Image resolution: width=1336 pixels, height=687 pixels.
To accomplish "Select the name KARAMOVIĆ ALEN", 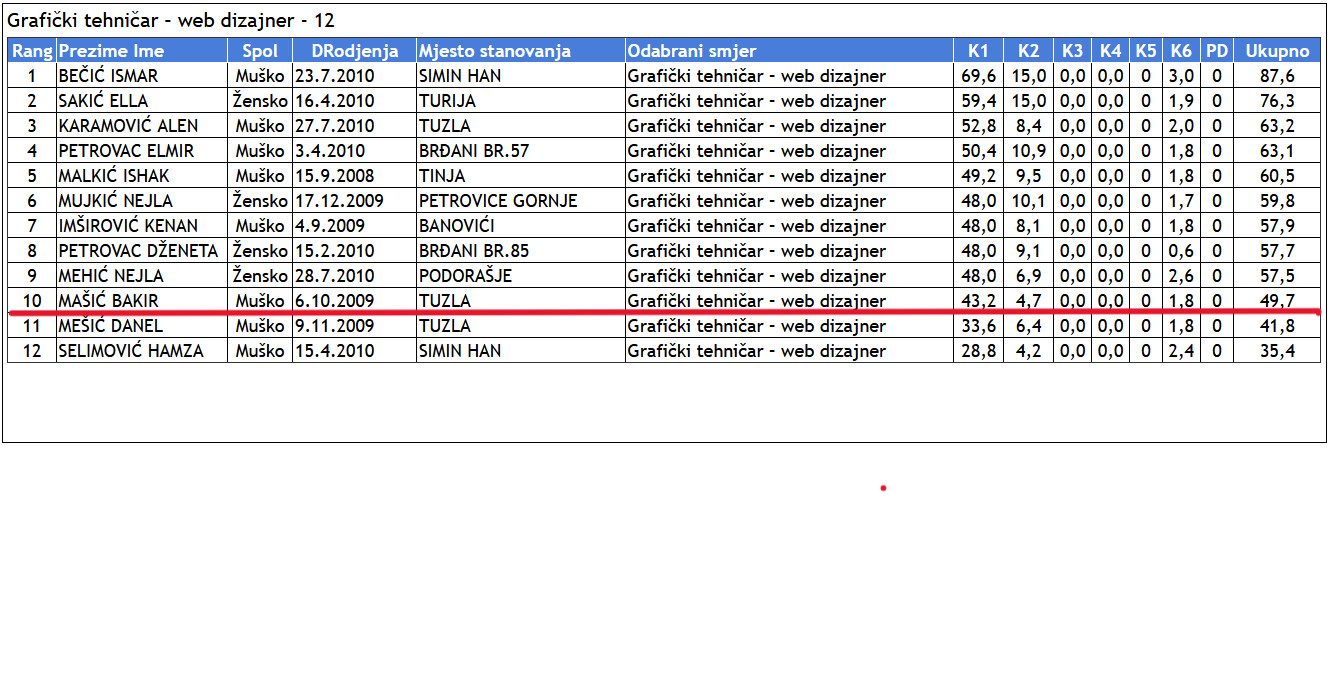I will click(128, 126).
